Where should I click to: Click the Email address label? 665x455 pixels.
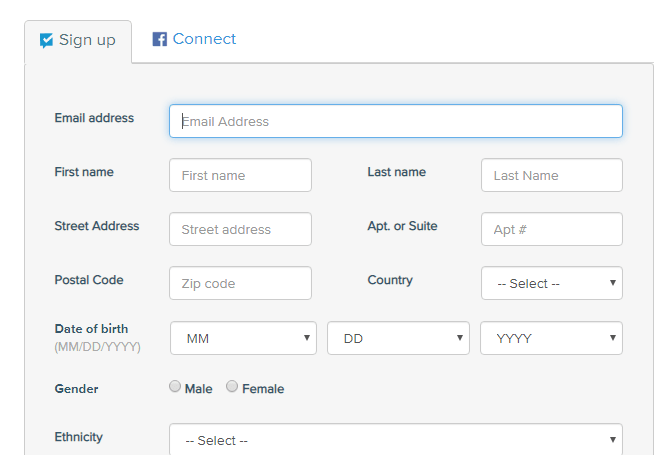[94, 118]
